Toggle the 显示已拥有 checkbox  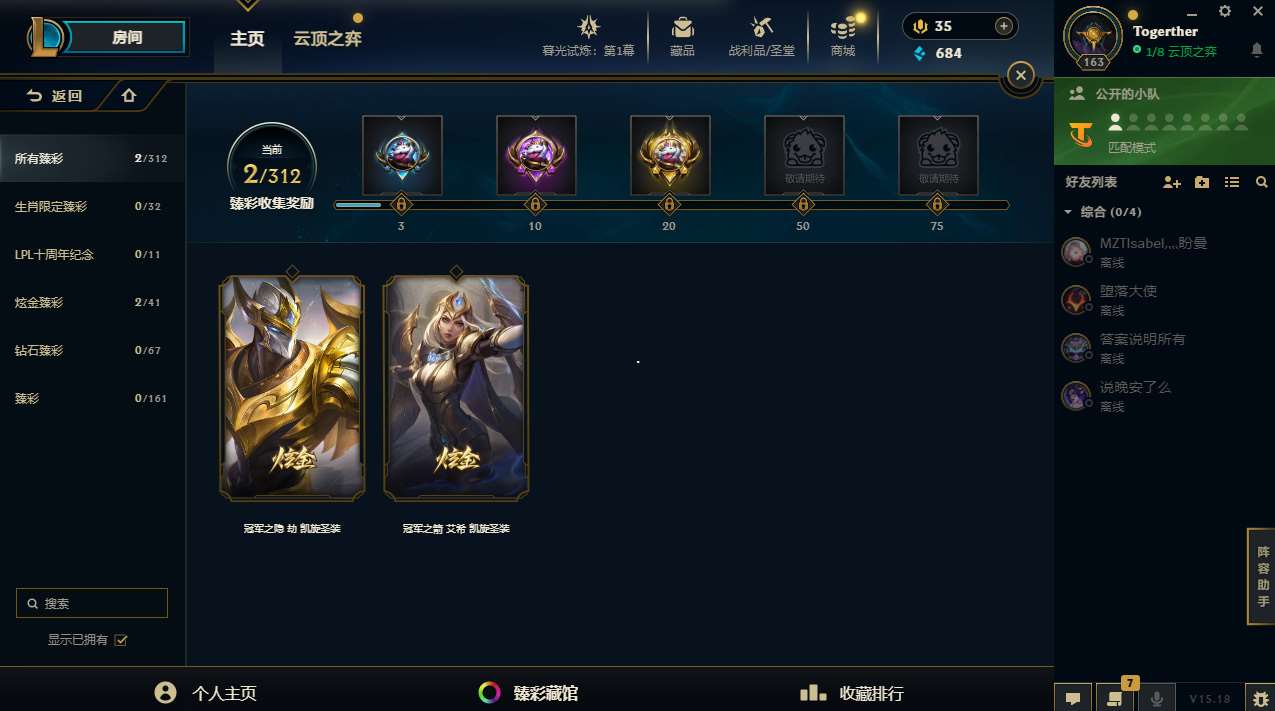coord(121,640)
